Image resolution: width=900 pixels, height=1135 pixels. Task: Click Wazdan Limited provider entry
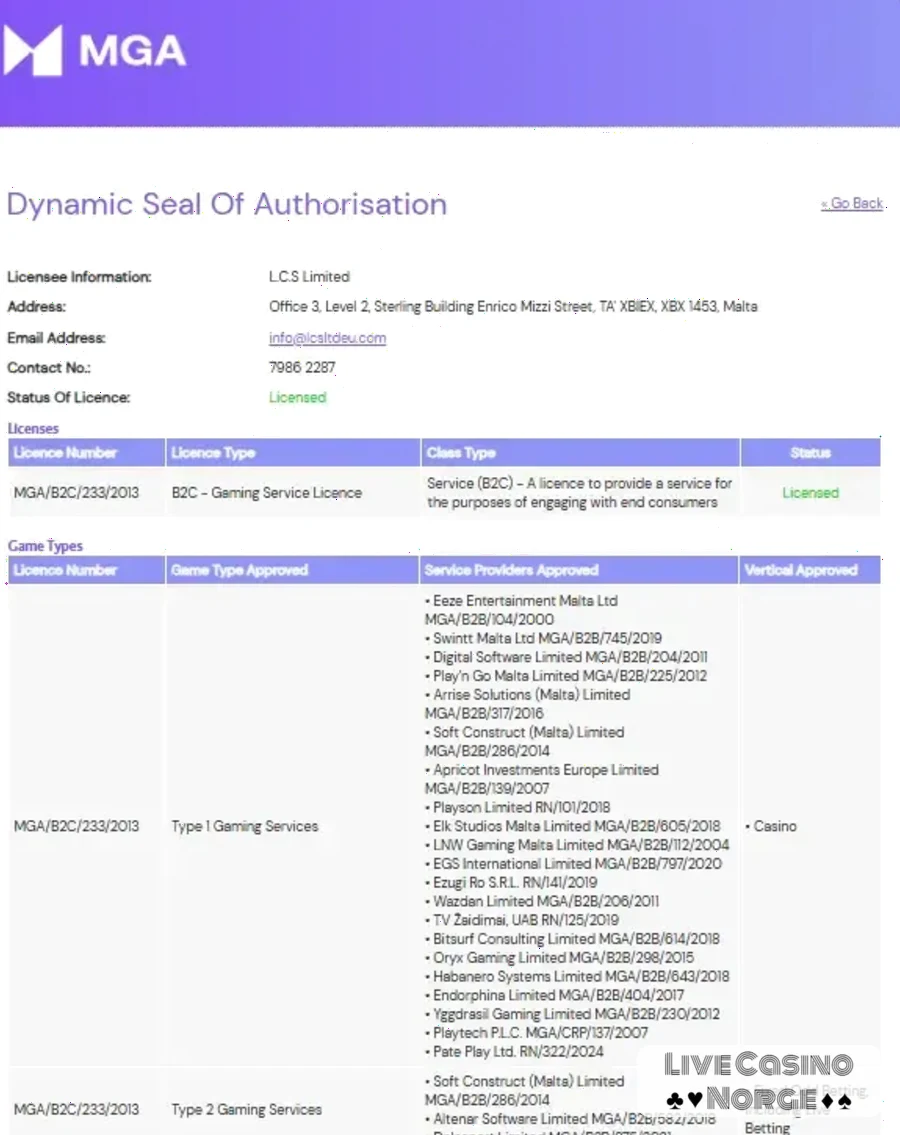pos(542,901)
